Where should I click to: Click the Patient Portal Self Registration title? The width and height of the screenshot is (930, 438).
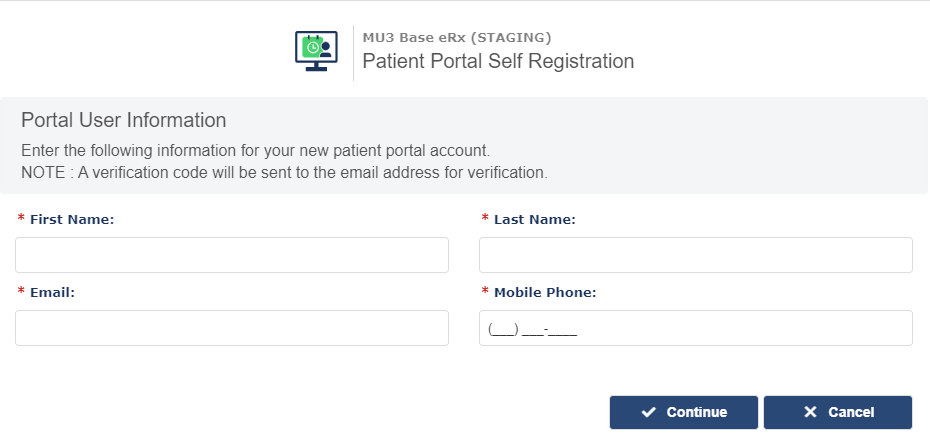tap(498, 61)
